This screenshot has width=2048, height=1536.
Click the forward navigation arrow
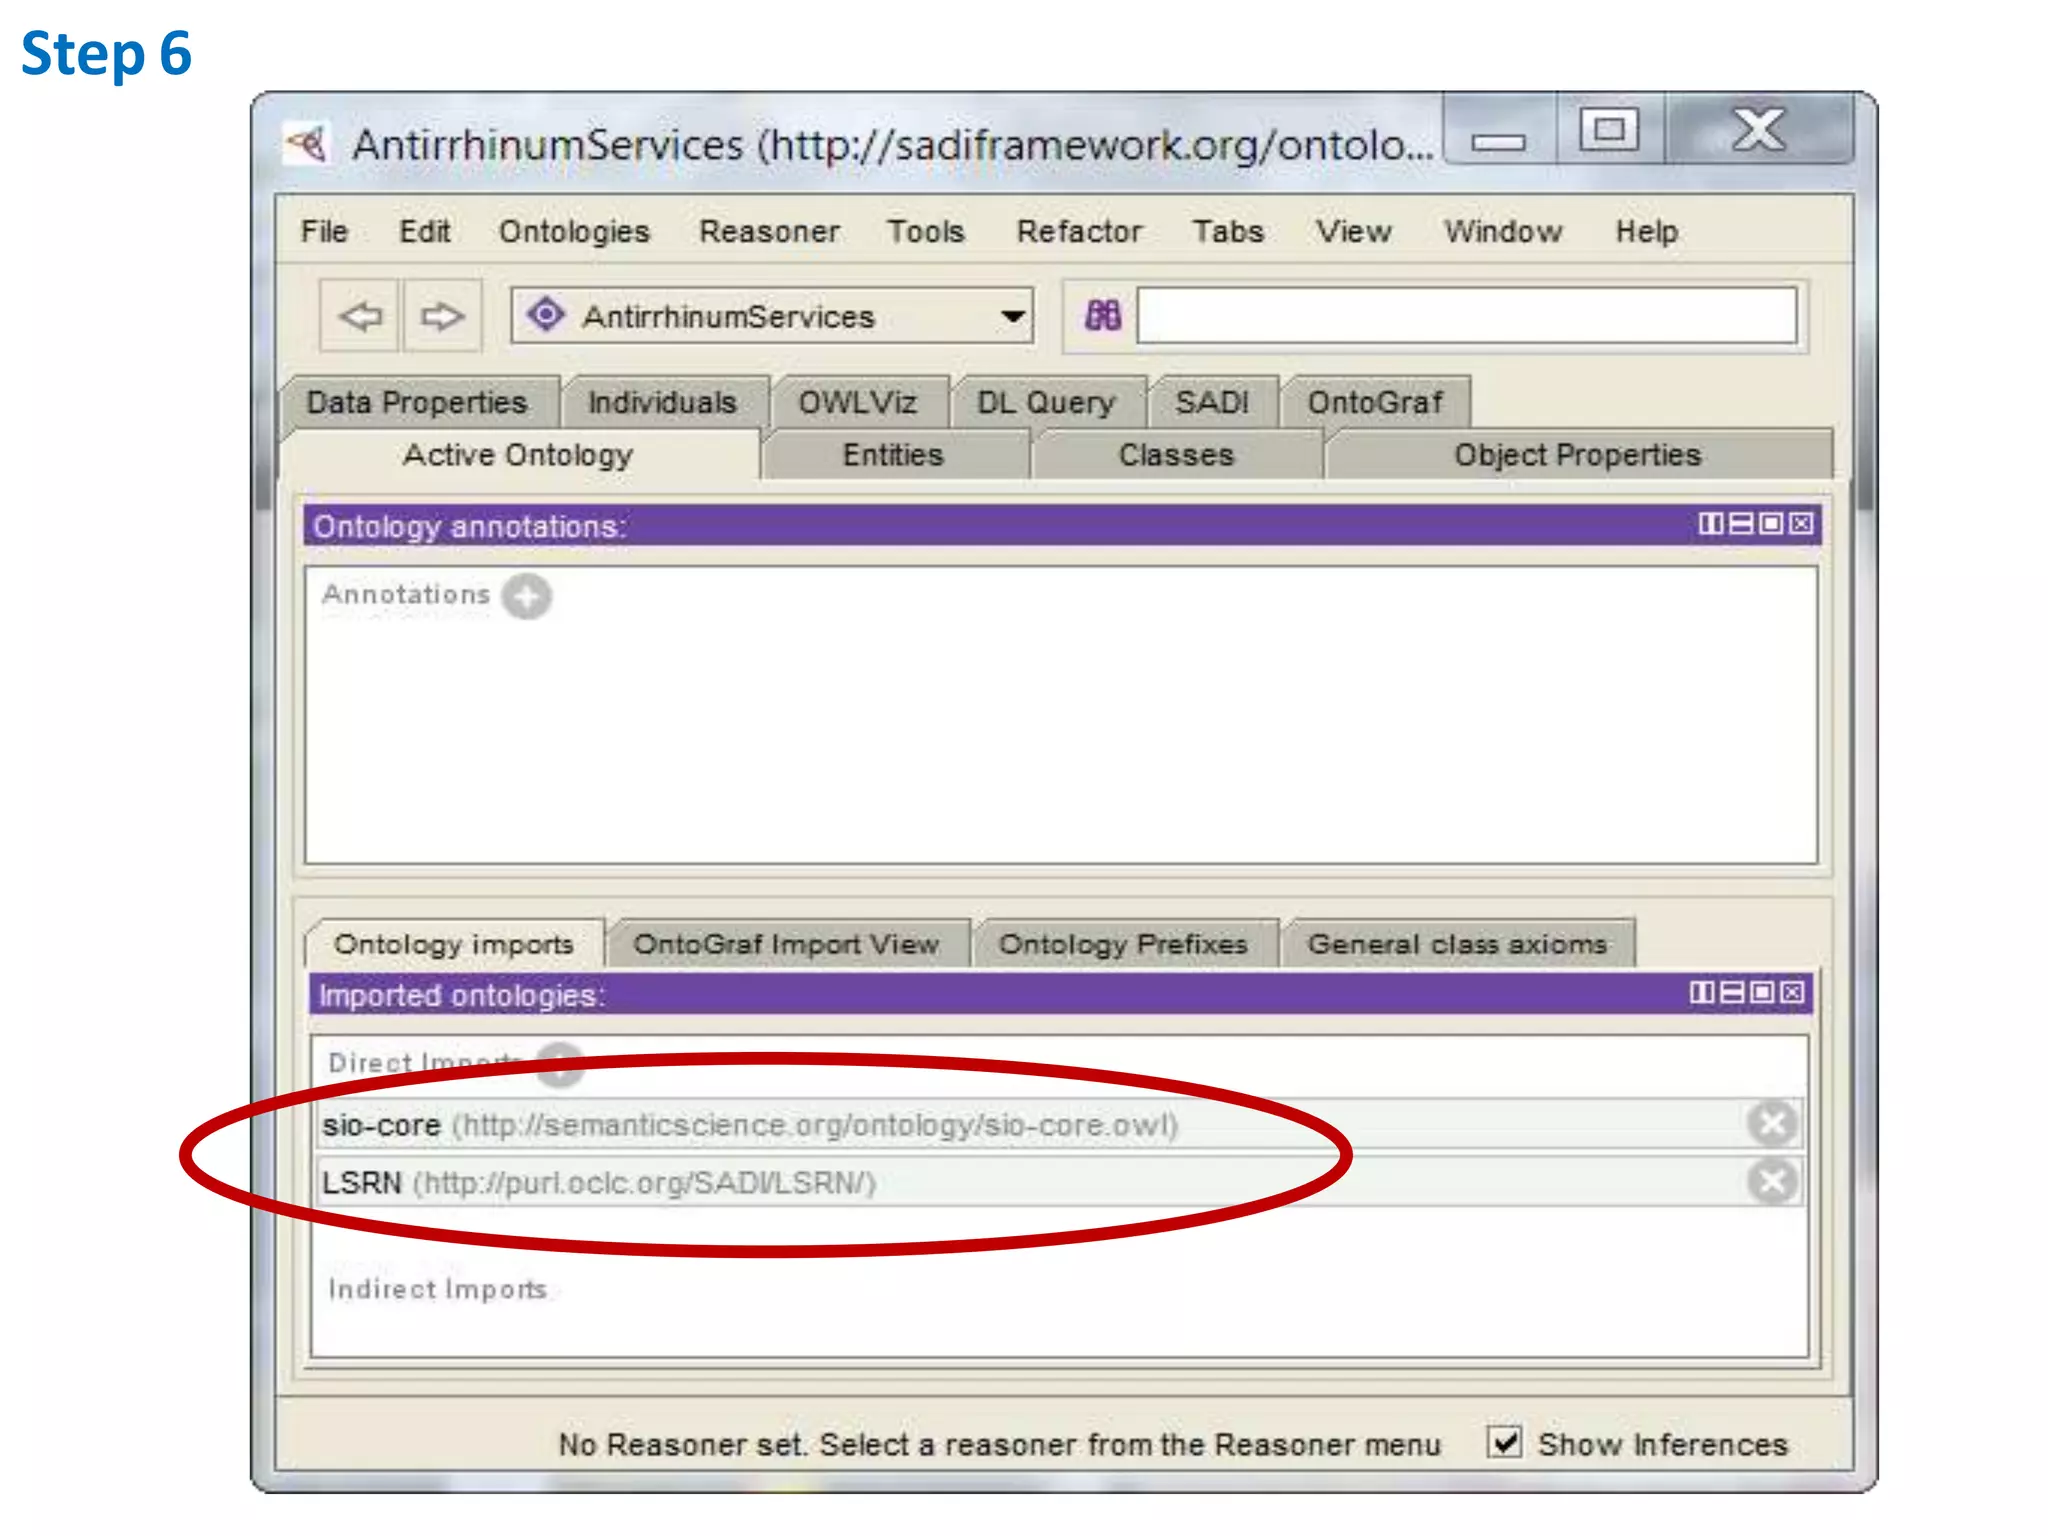point(441,317)
